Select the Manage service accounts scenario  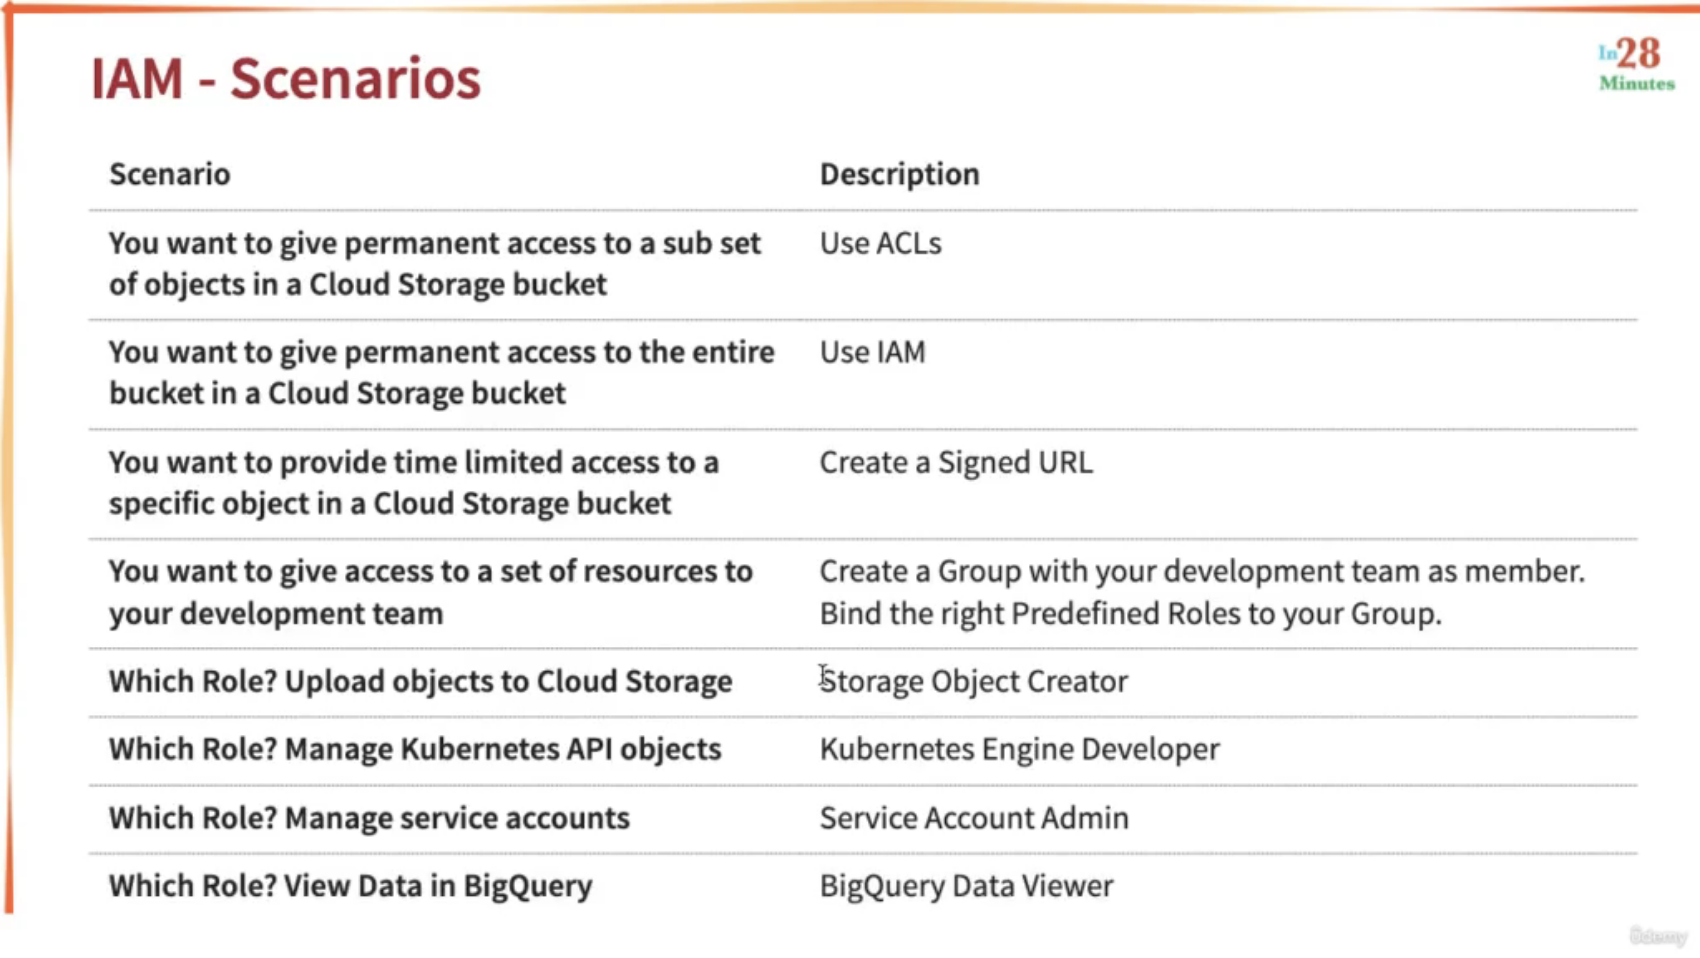coord(370,818)
